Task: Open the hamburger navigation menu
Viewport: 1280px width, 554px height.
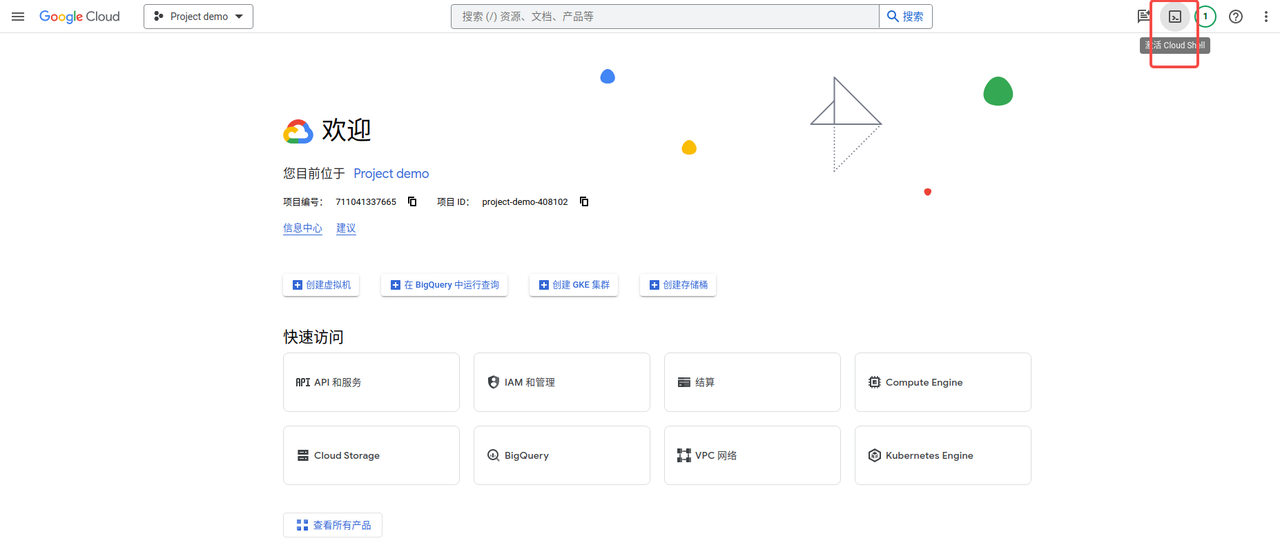Action: coord(18,17)
